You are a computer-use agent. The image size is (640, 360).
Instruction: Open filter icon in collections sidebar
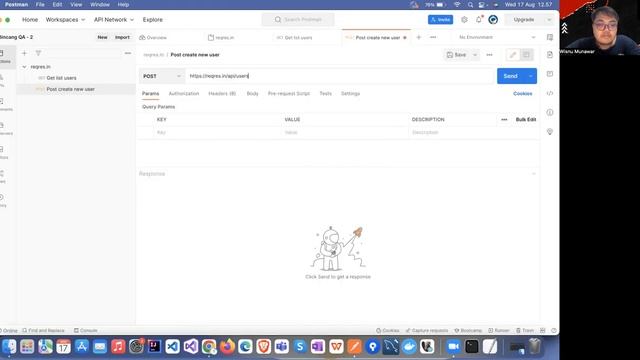pos(38,53)
